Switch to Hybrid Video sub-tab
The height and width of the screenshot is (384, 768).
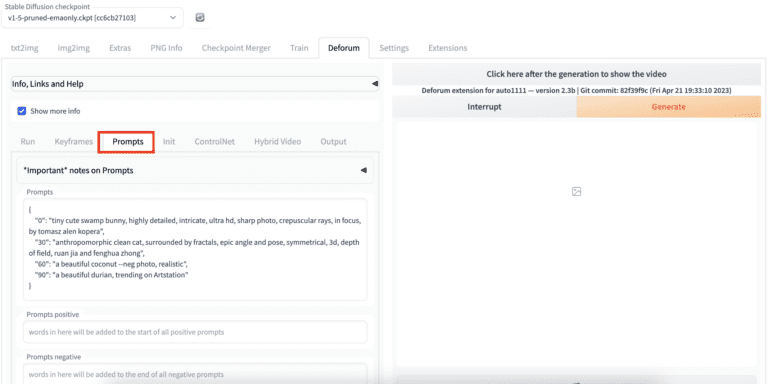coord(278,142)
